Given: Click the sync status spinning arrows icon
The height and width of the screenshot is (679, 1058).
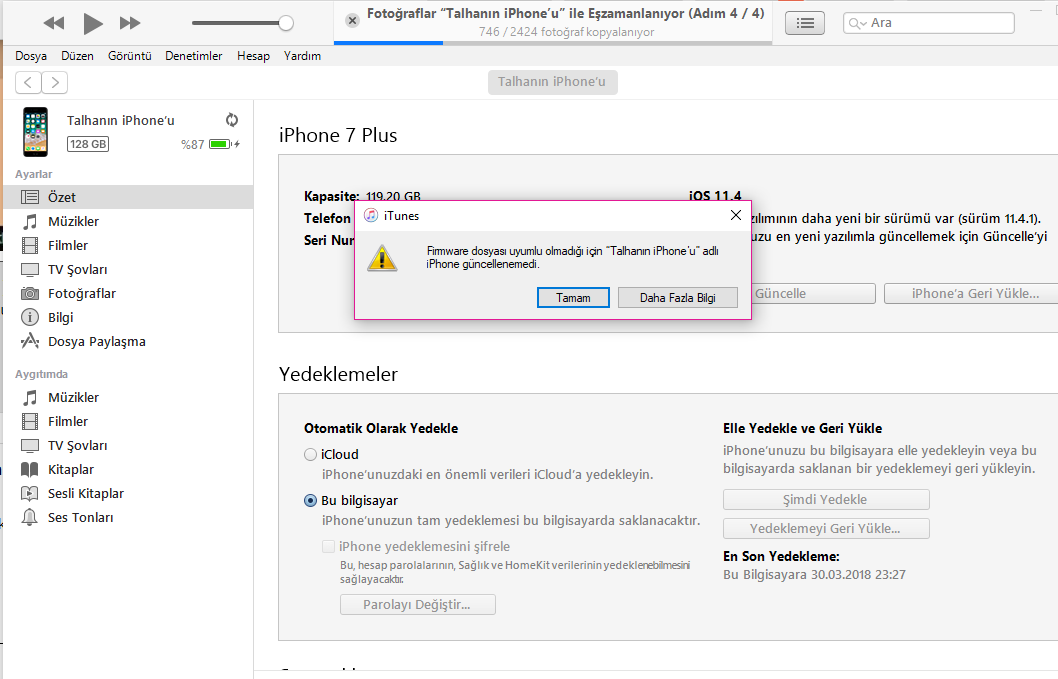Looking at the screenshot, I should click(x=232, y=120).
